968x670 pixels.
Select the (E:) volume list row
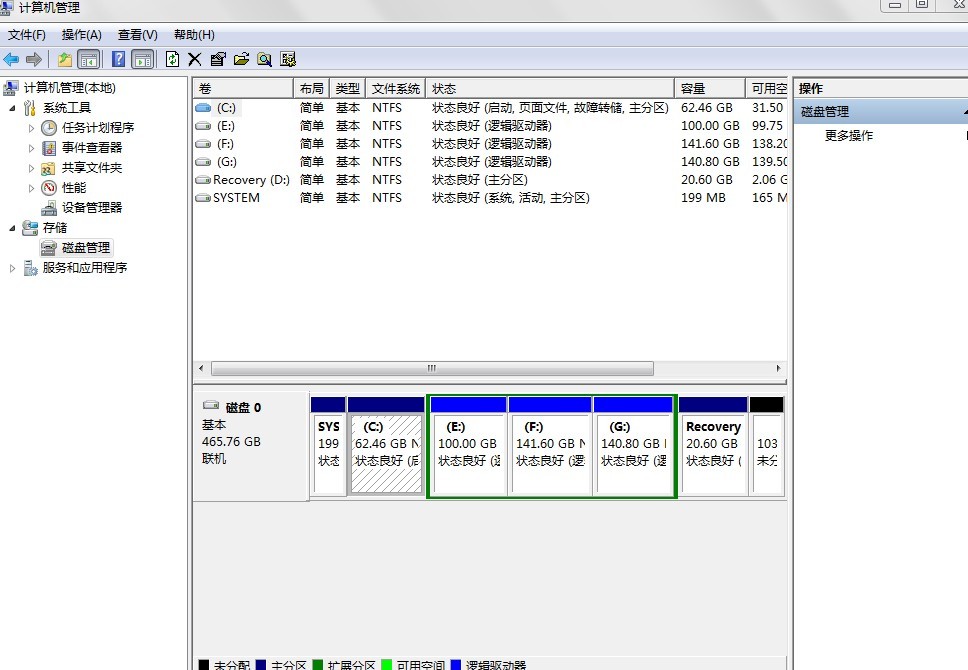click(490, 125)
